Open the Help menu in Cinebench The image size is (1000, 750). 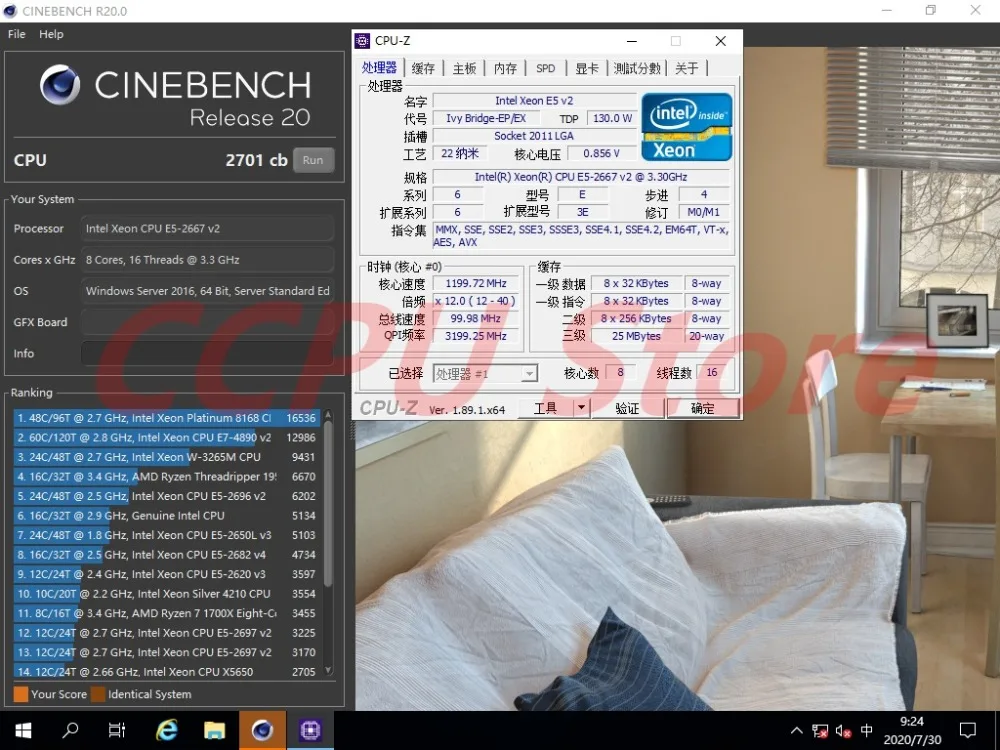(51, 34)
